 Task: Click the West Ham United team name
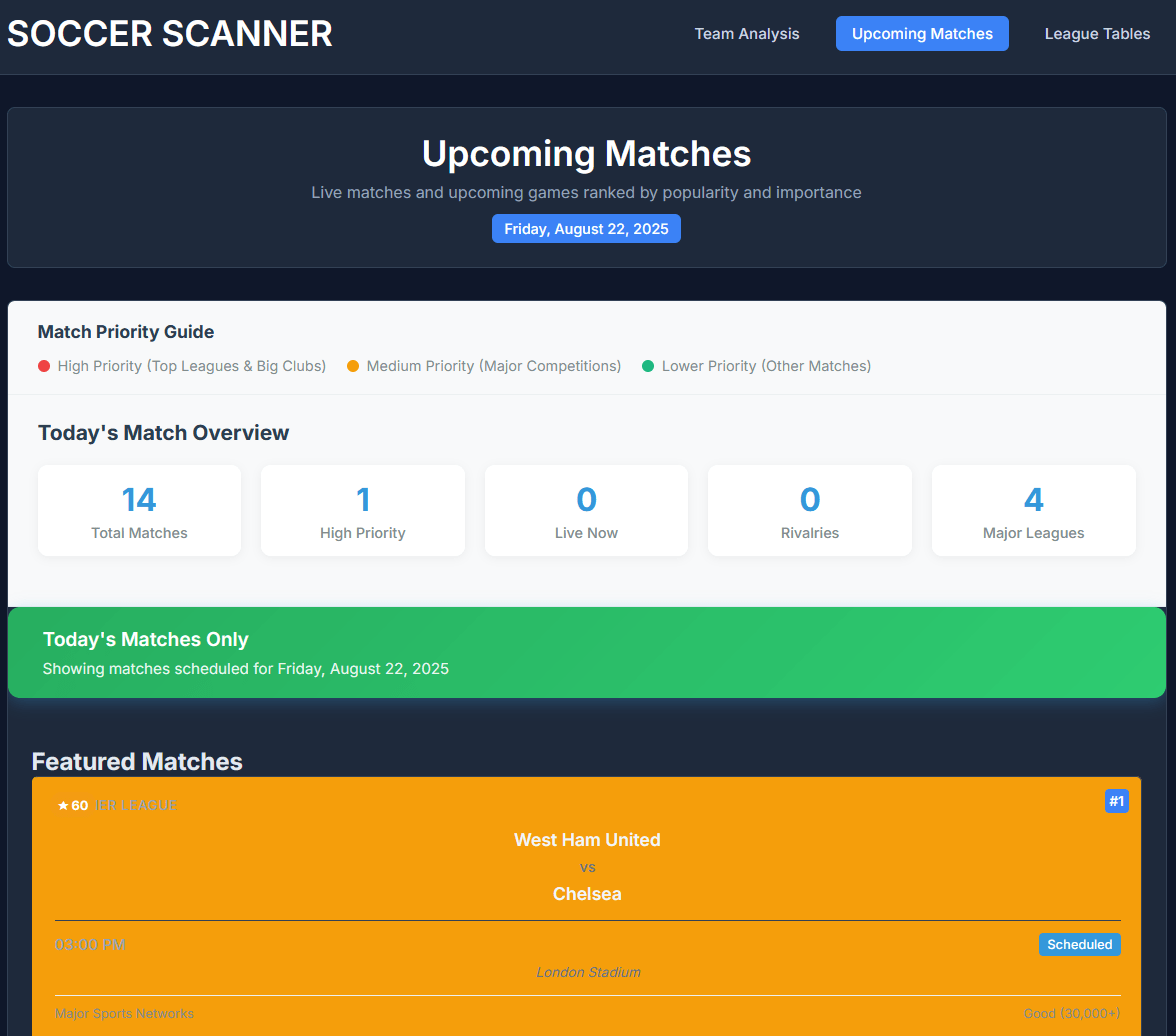587,840
